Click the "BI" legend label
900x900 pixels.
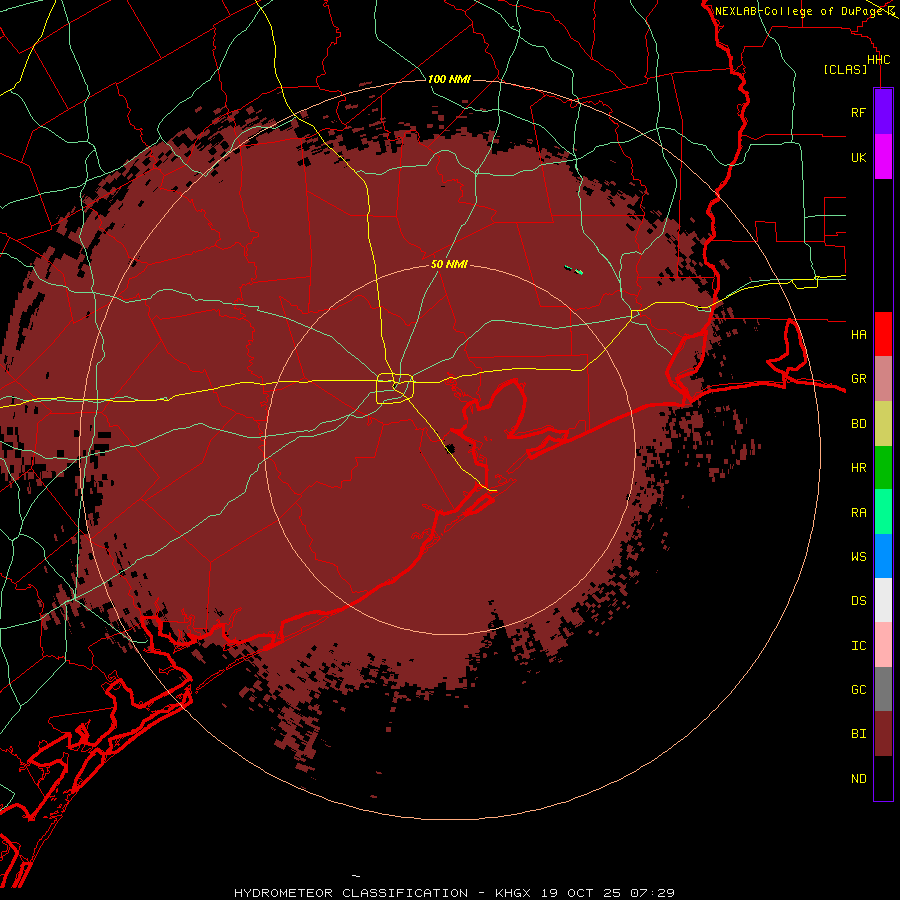tap(858, 734)
